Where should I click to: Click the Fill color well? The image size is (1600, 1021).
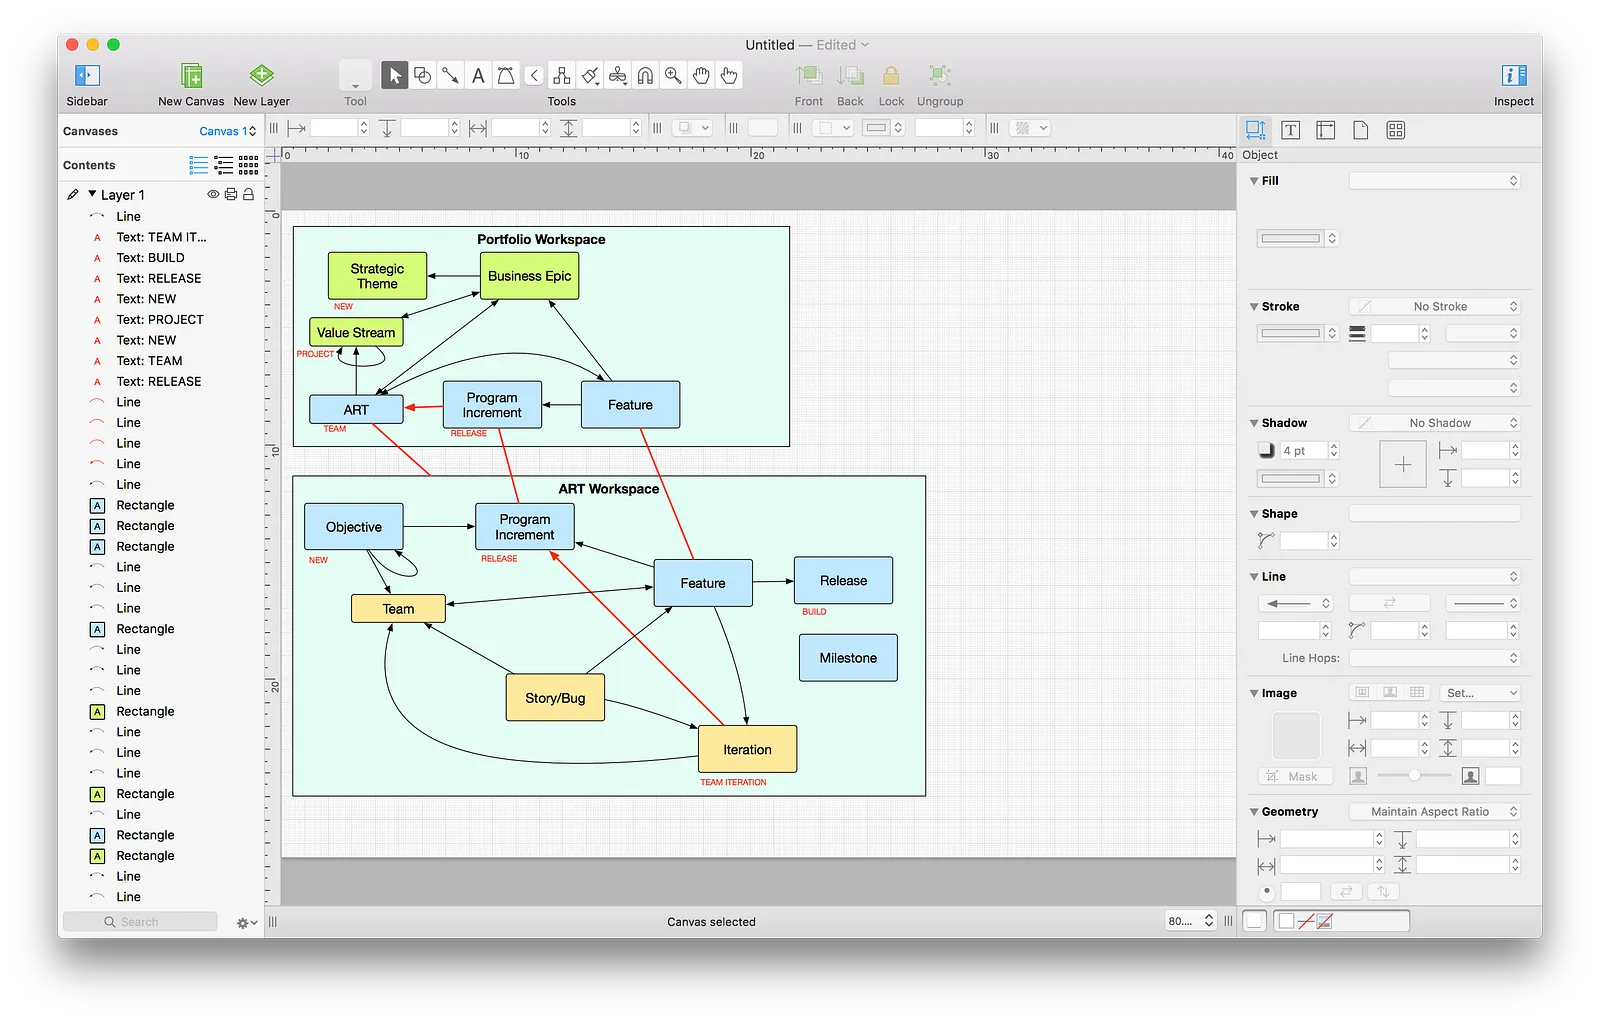coord(1291,238)
